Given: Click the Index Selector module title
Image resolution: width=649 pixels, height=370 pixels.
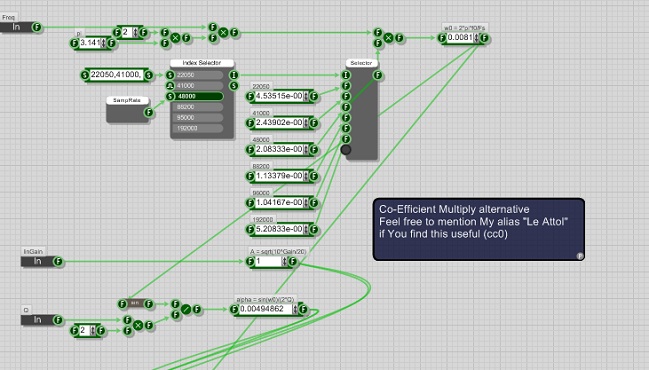Looking at the screenshot, I should [x=202, y=63].
